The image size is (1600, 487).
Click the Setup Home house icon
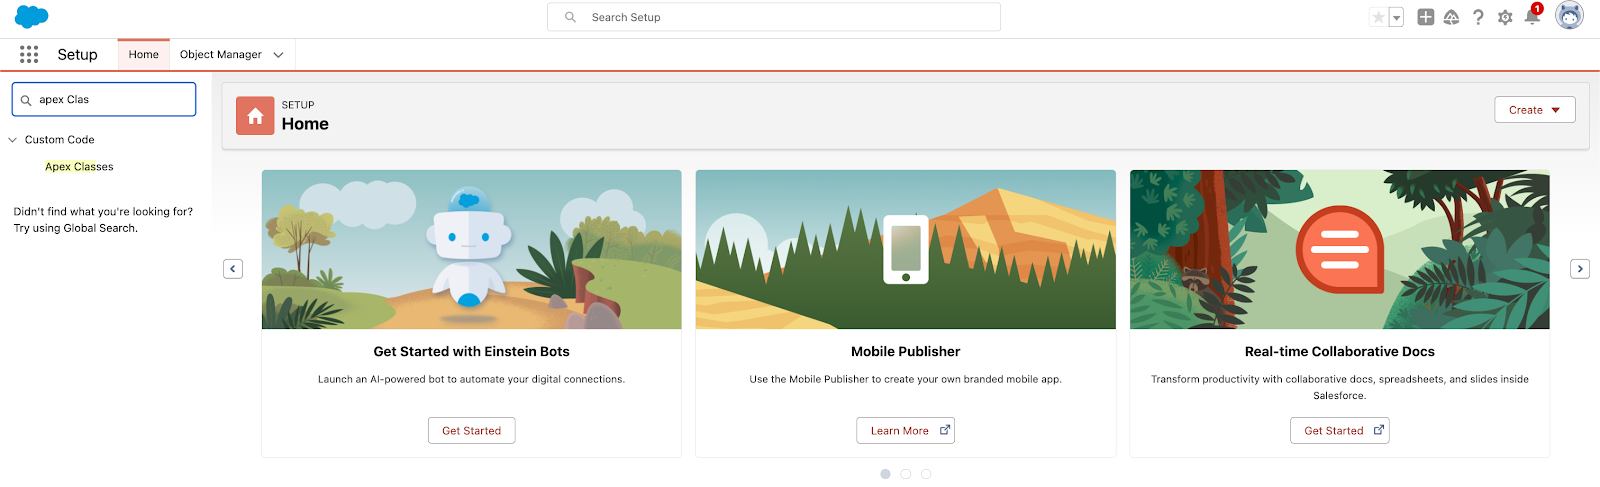pyautogui.click(x=255, y=116)
